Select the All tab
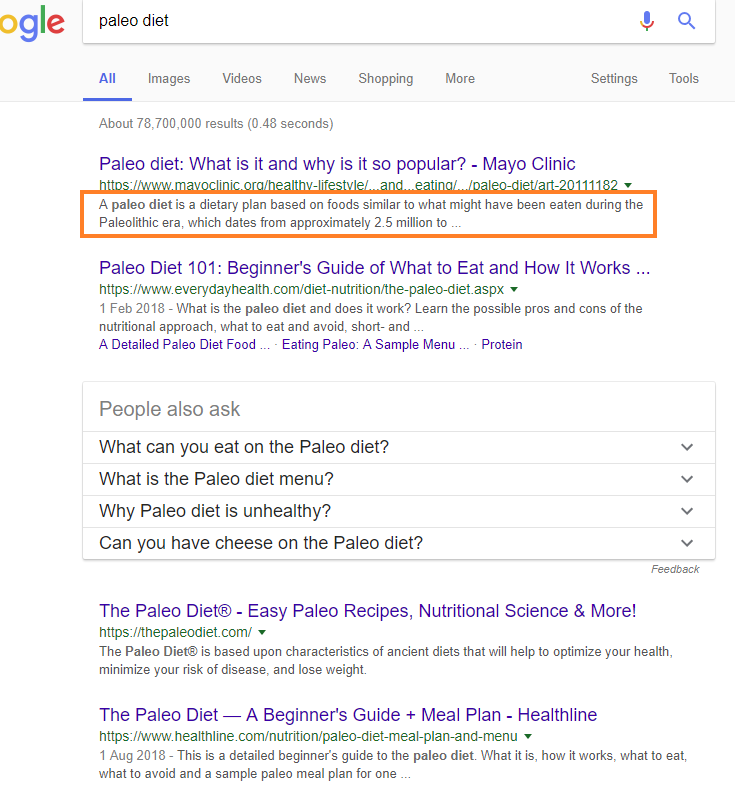The width and height of the screenshot is (735, 796). (x=107, y=79)
